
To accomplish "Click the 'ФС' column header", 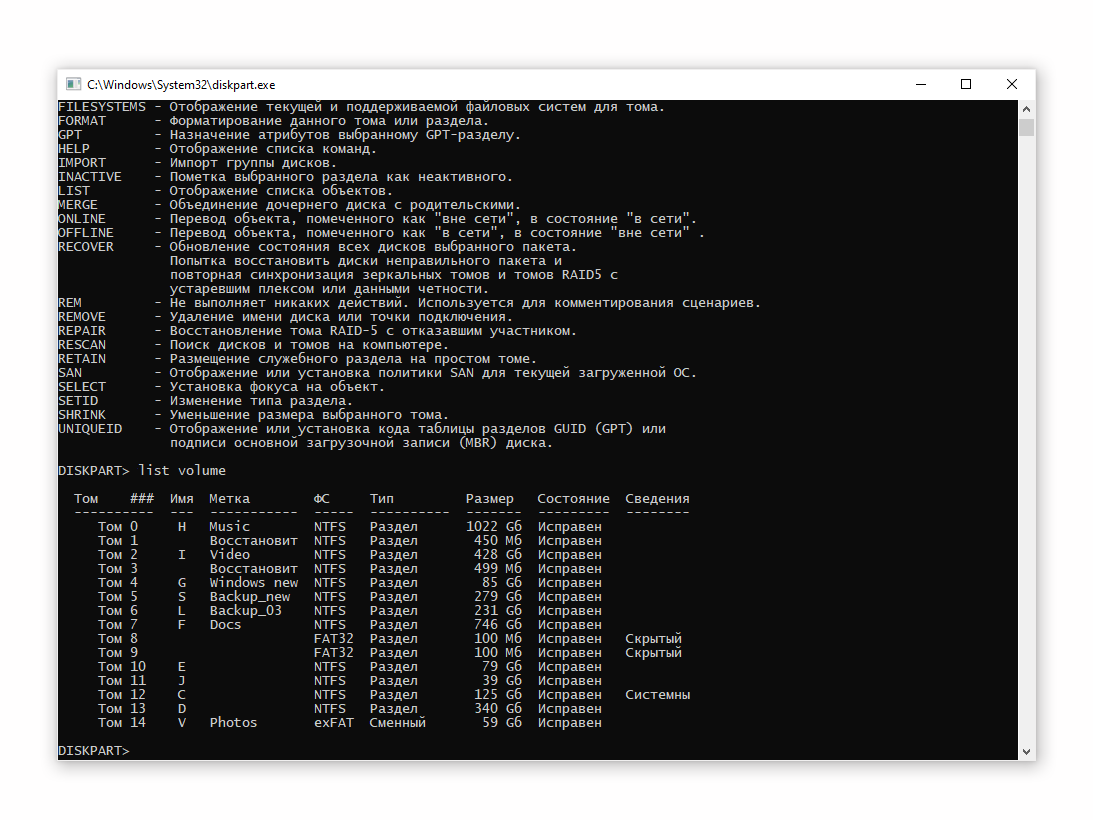I will 321,499.
